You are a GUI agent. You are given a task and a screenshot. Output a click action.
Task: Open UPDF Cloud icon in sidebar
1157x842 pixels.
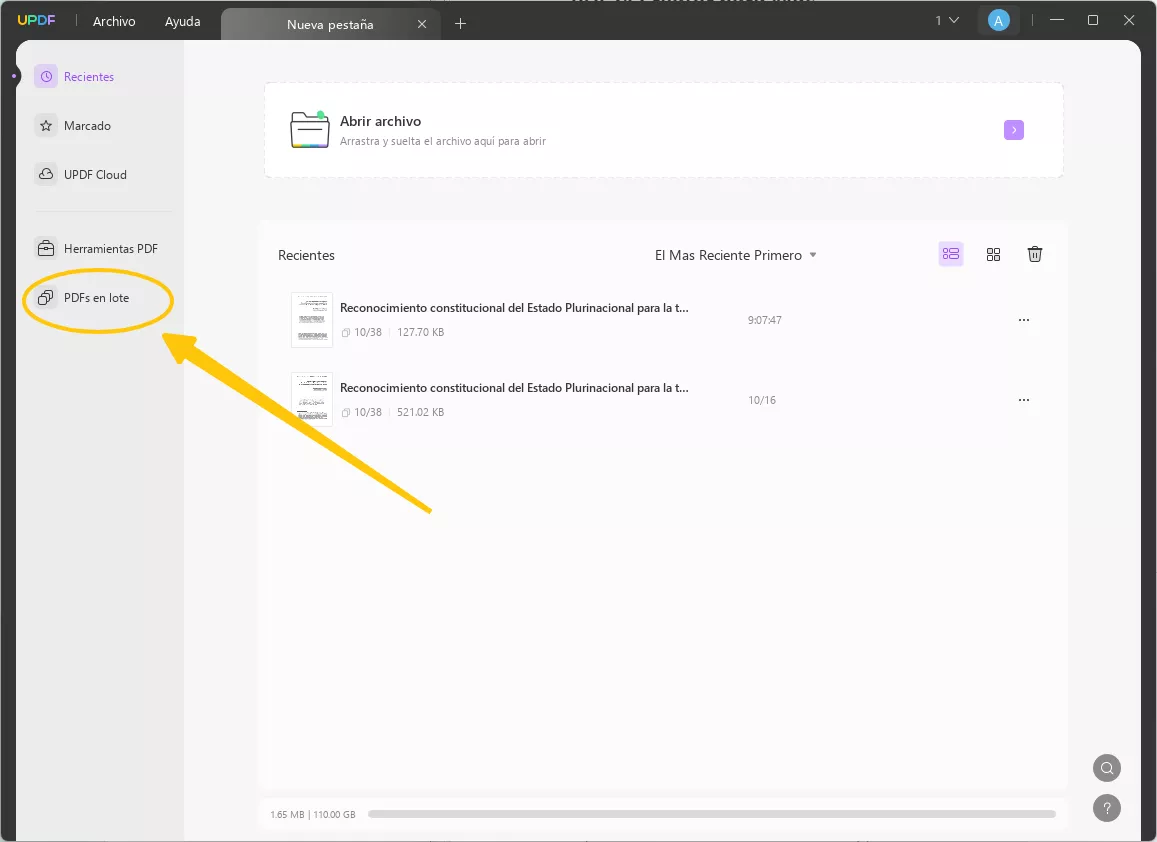(46, 174)
